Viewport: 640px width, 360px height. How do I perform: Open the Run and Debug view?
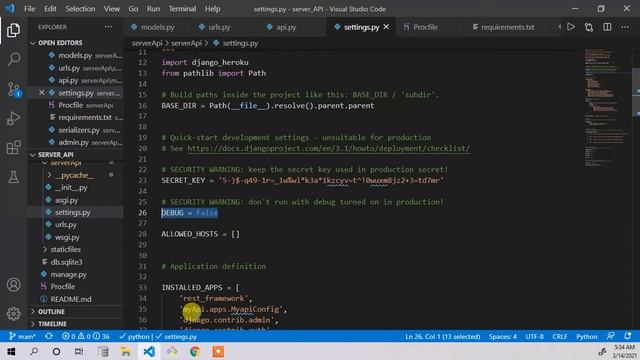[13, 118]
